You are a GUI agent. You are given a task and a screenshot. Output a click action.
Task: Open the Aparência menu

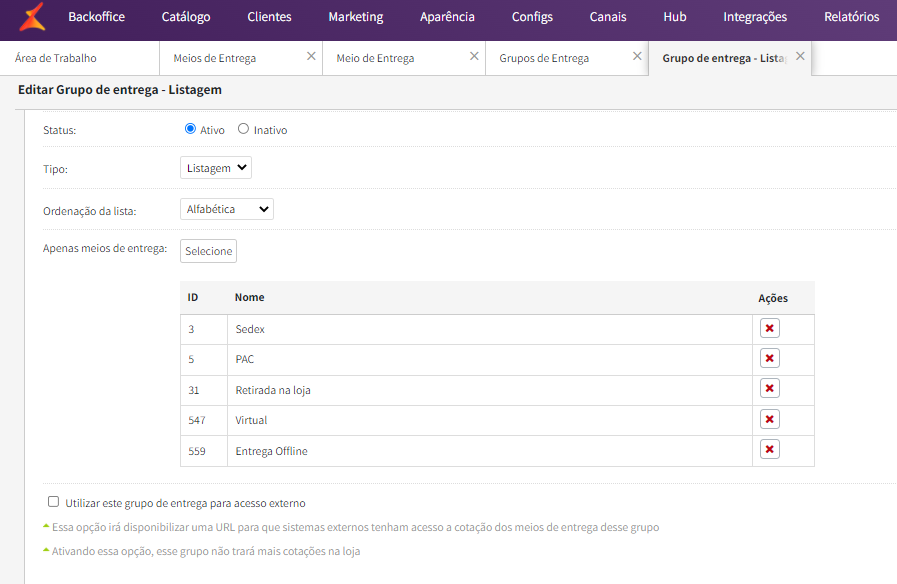click(x=447, y=17)
